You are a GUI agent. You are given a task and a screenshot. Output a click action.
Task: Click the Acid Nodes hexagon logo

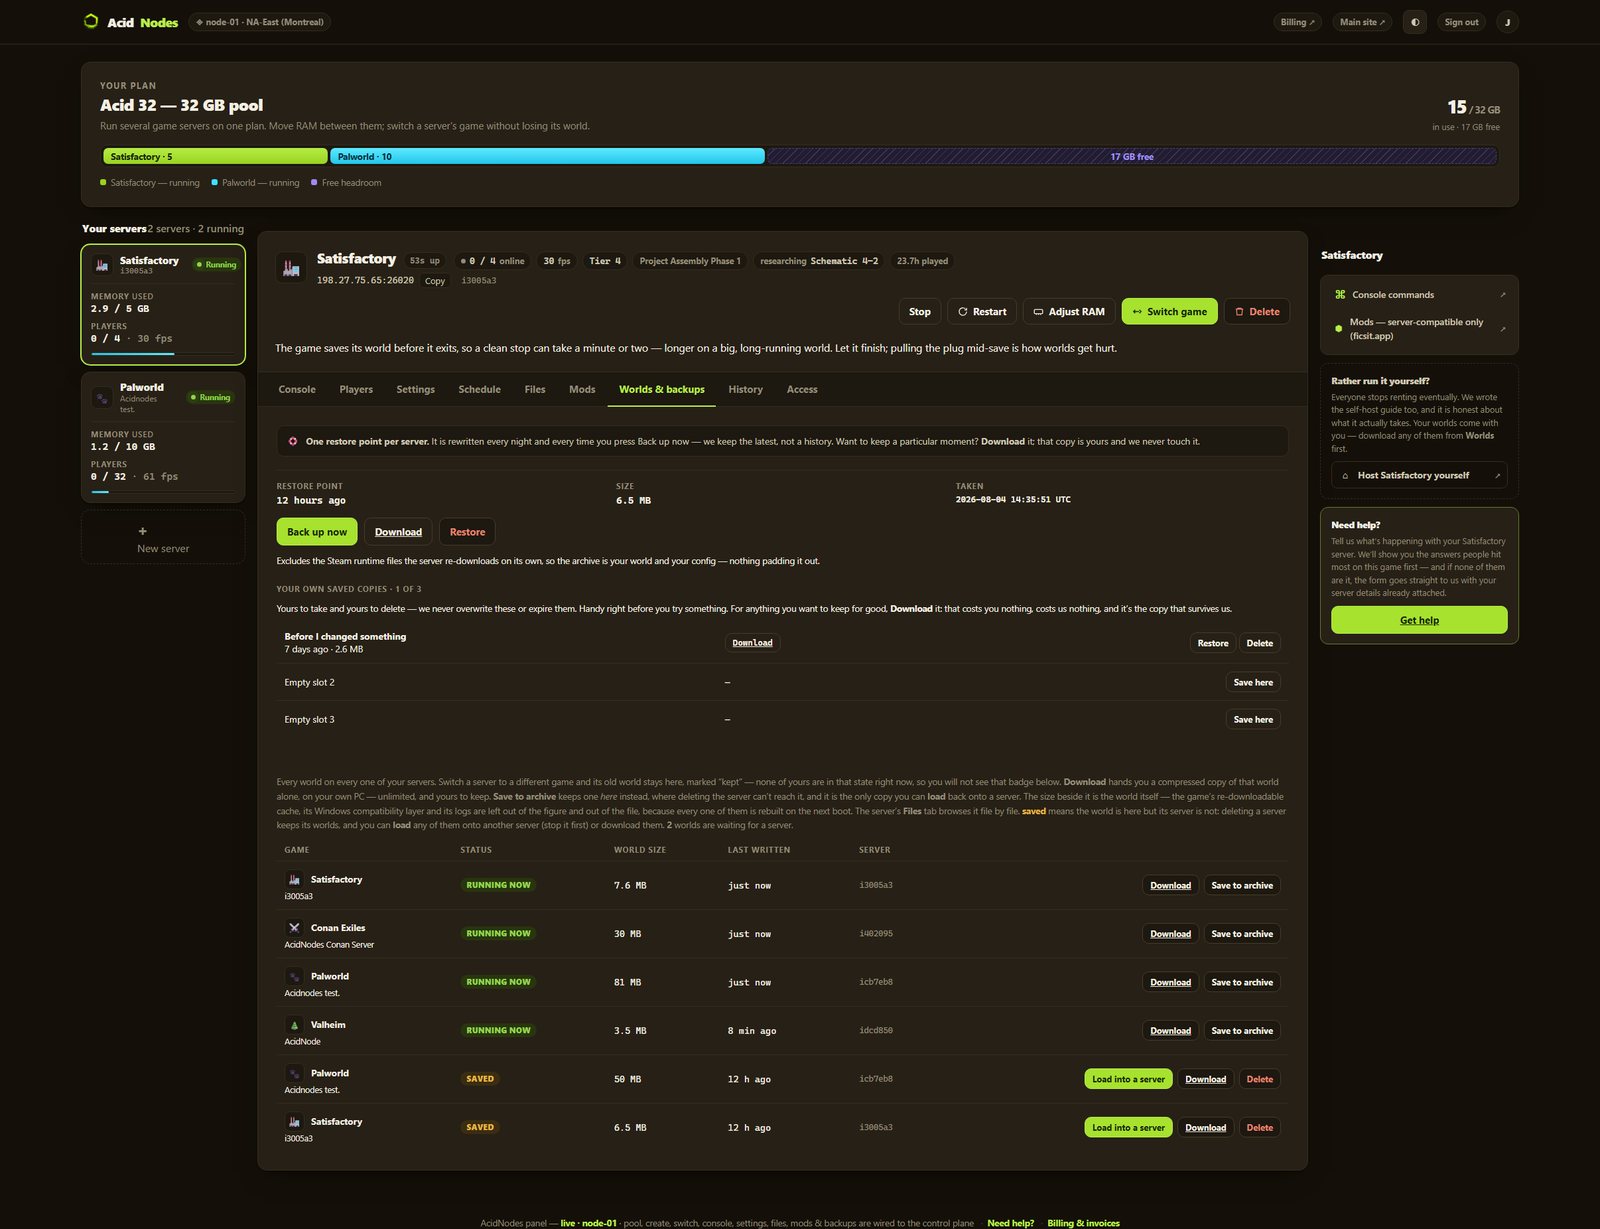point(91,21)
